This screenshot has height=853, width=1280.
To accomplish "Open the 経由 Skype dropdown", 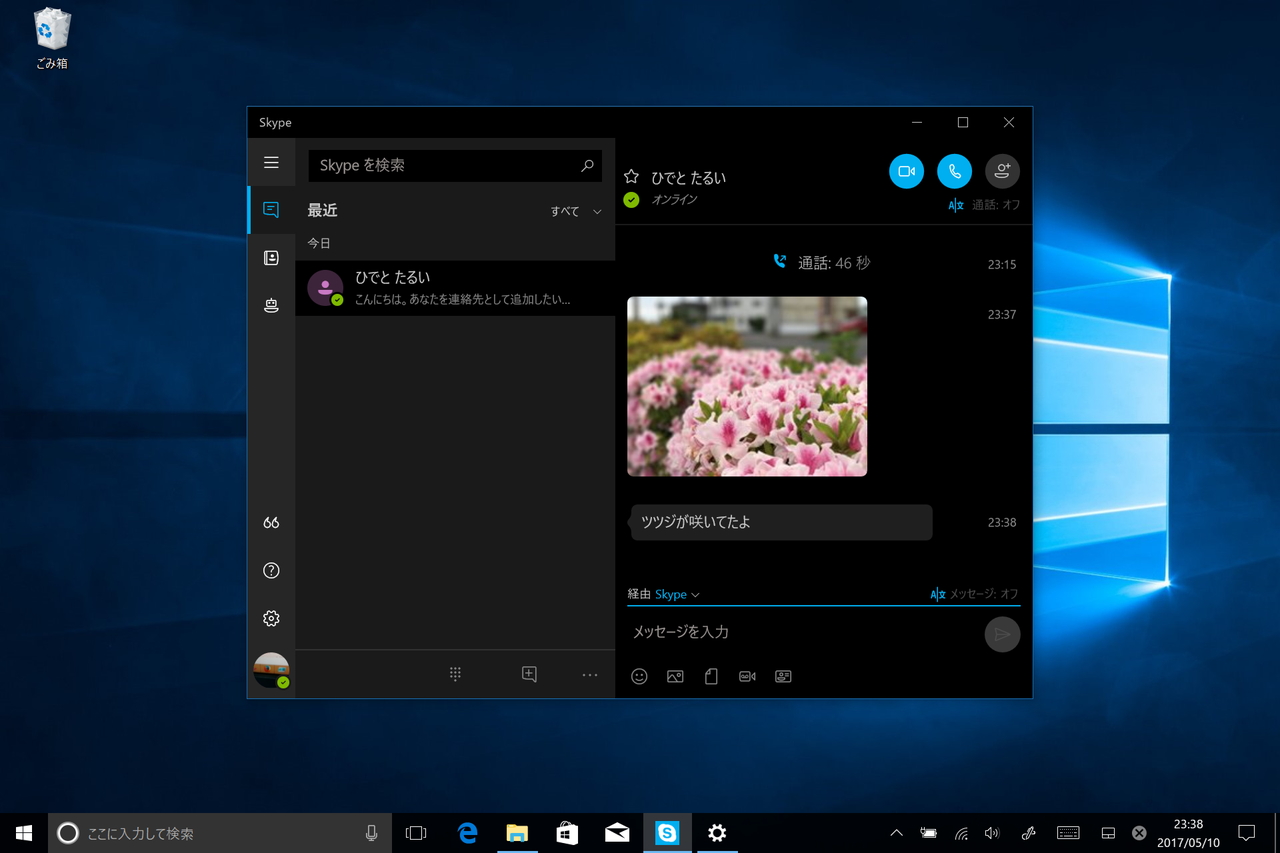I will pyautogui.click(x=676, y=594).
